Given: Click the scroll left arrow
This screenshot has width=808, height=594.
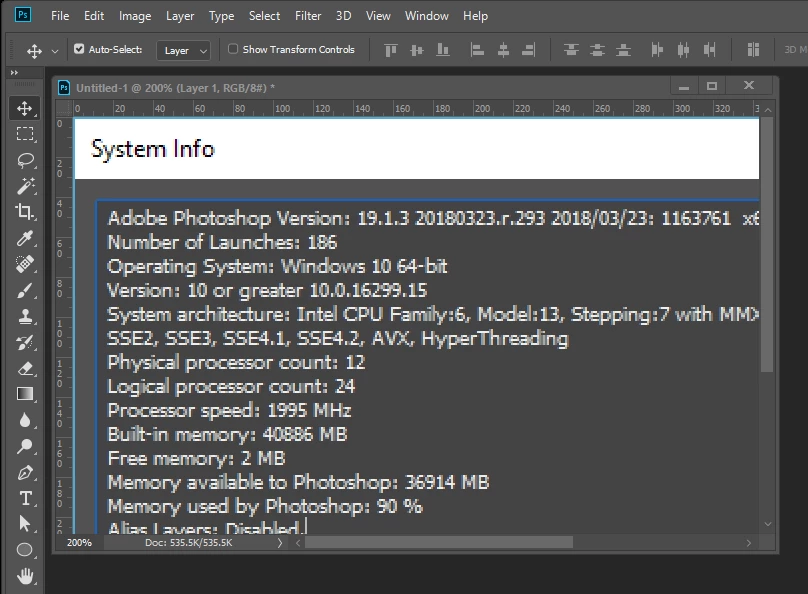Looking at the screenshot, I should 298,542.
